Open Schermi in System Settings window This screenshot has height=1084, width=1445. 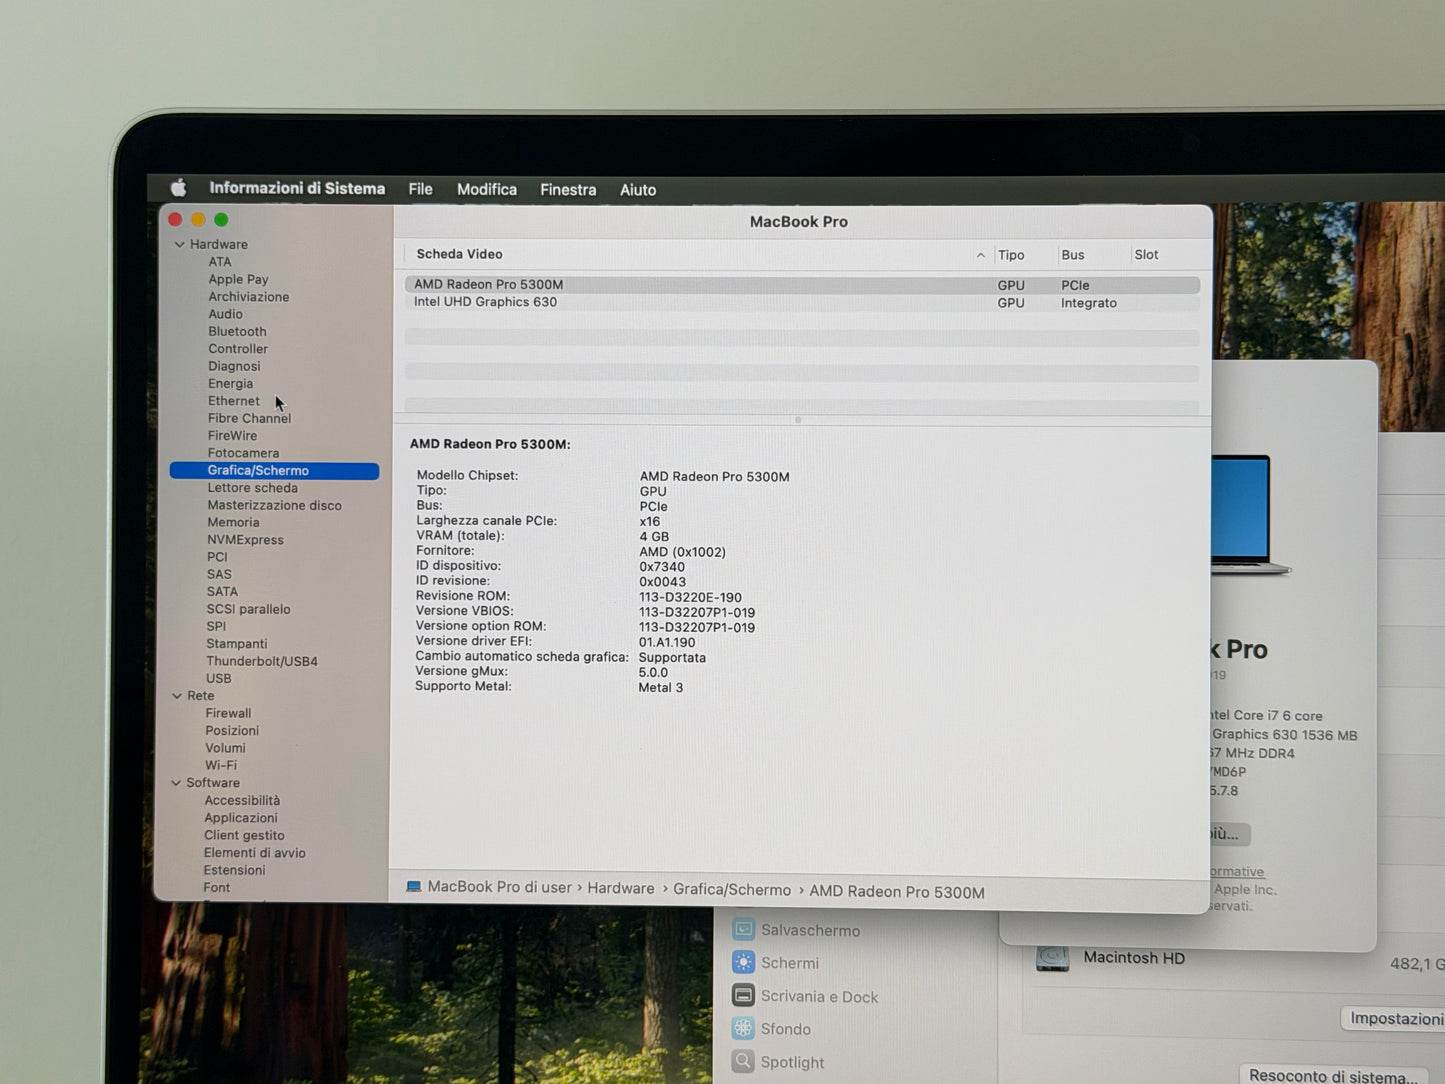(775, 963)
